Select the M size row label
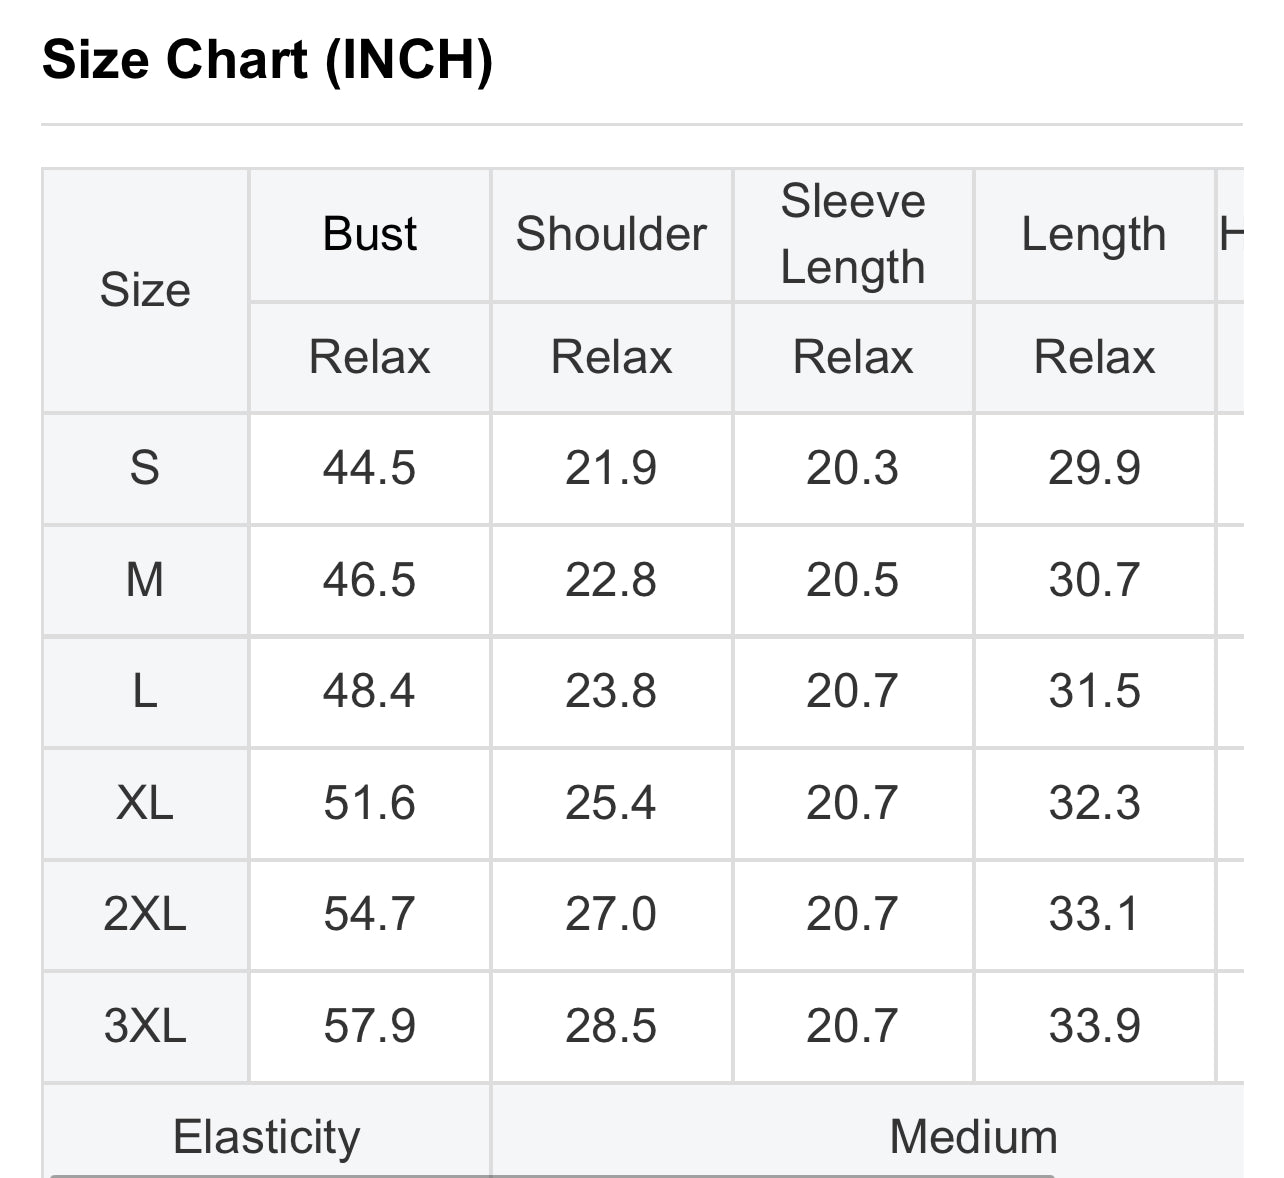Screen dimensions: 1284x1178 [x=145, y=580]
